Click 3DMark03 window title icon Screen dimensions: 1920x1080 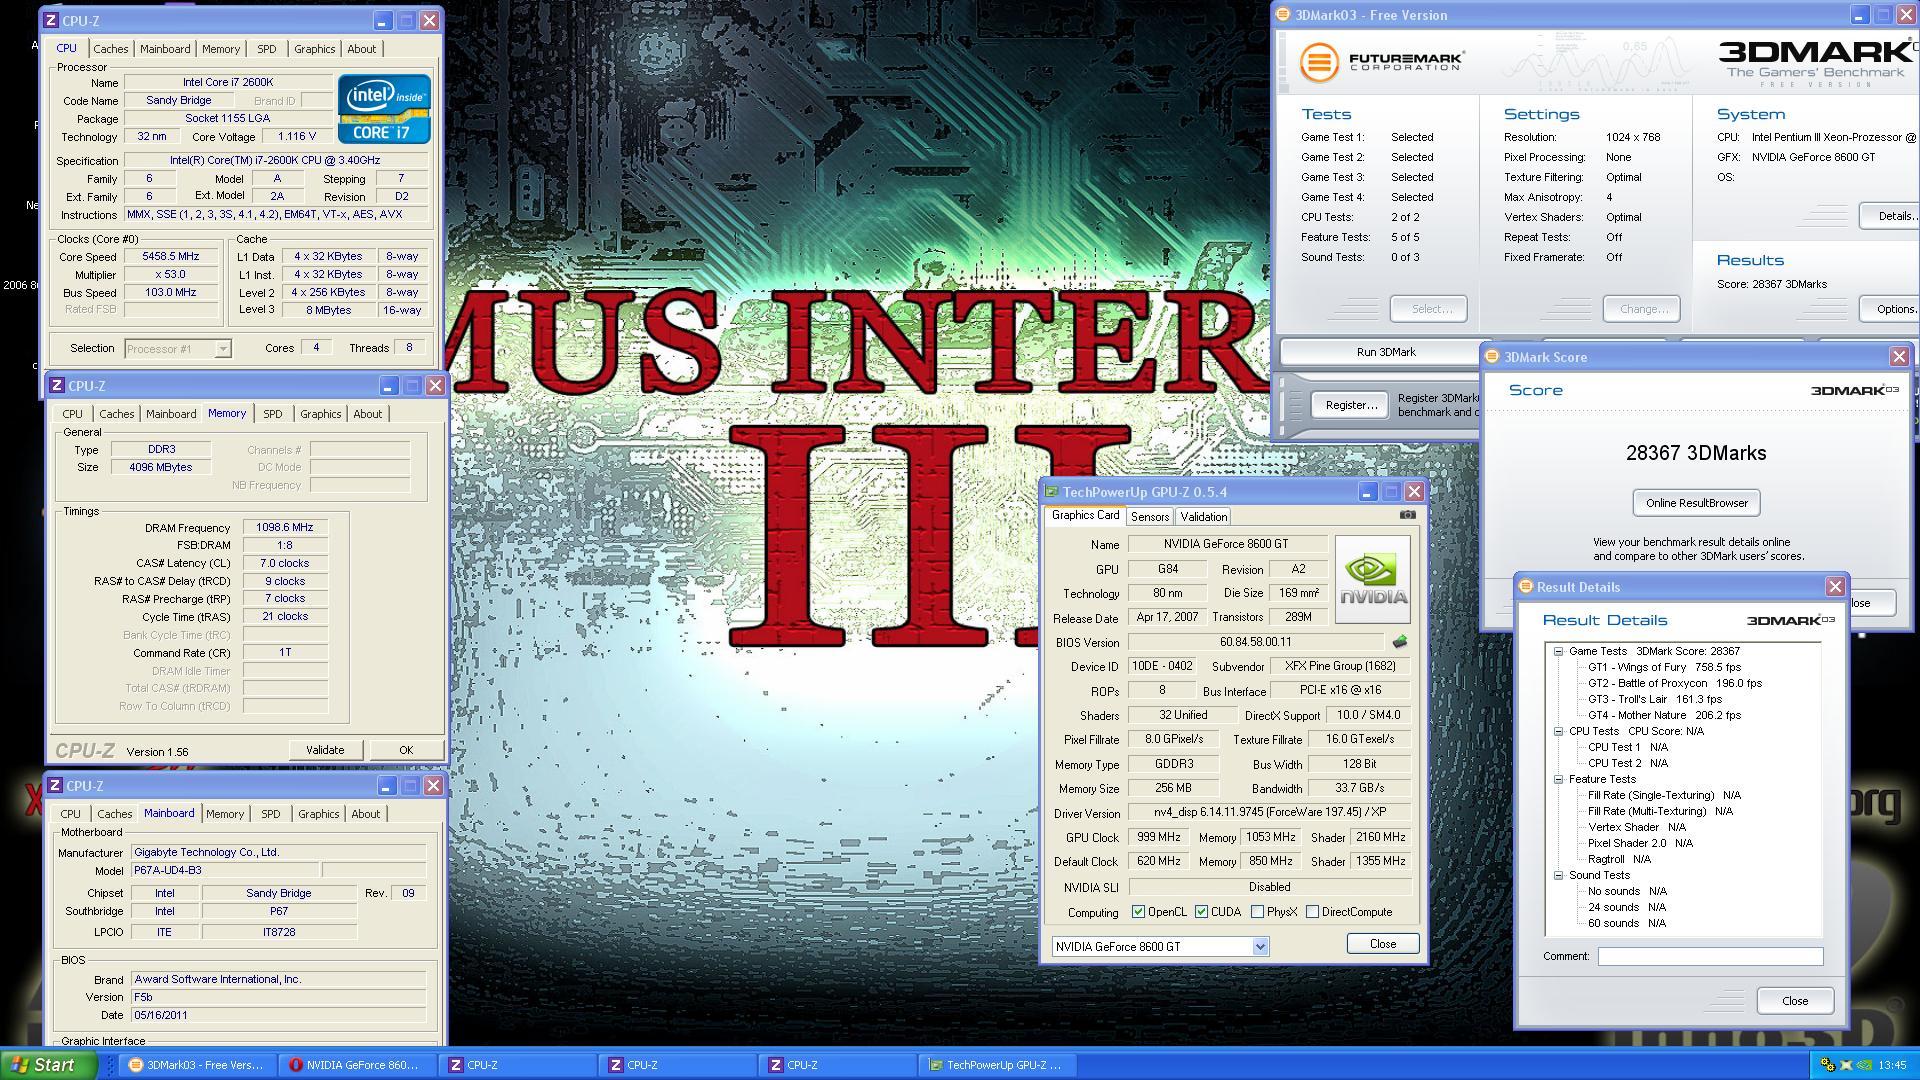[1283, 15]
